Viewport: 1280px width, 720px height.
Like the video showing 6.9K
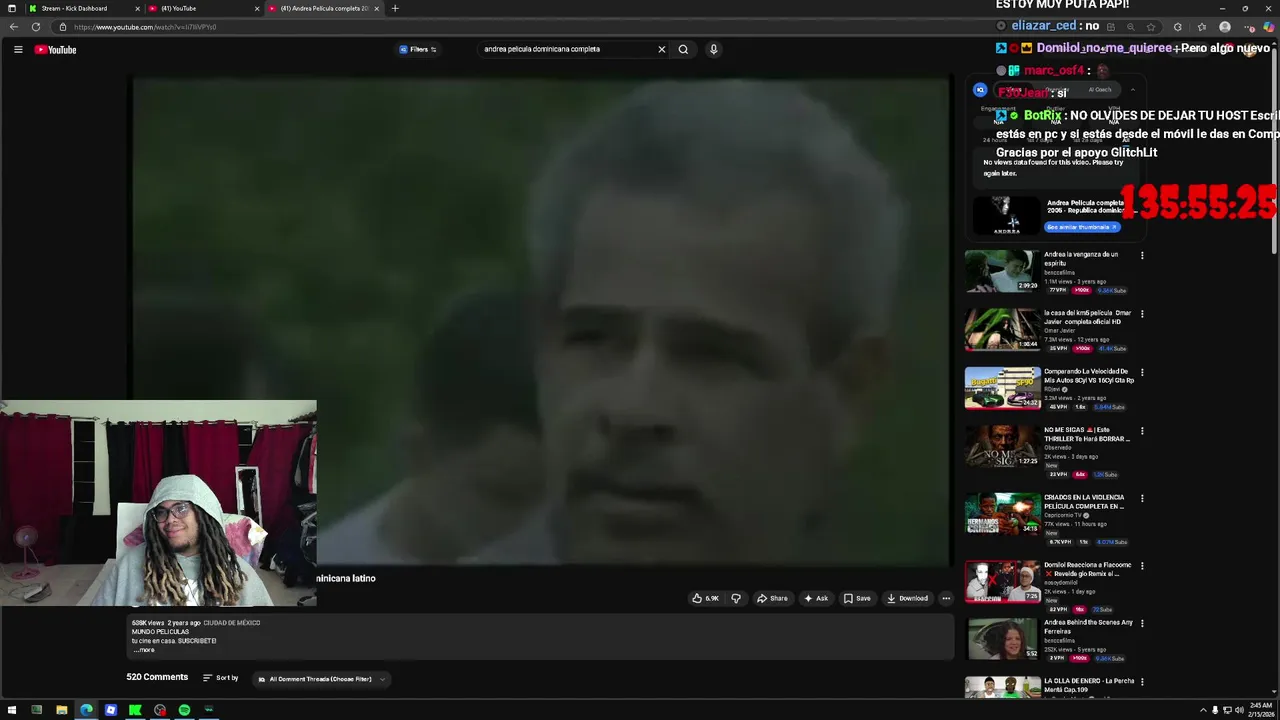pyautogui.click(x=706, y=598)
